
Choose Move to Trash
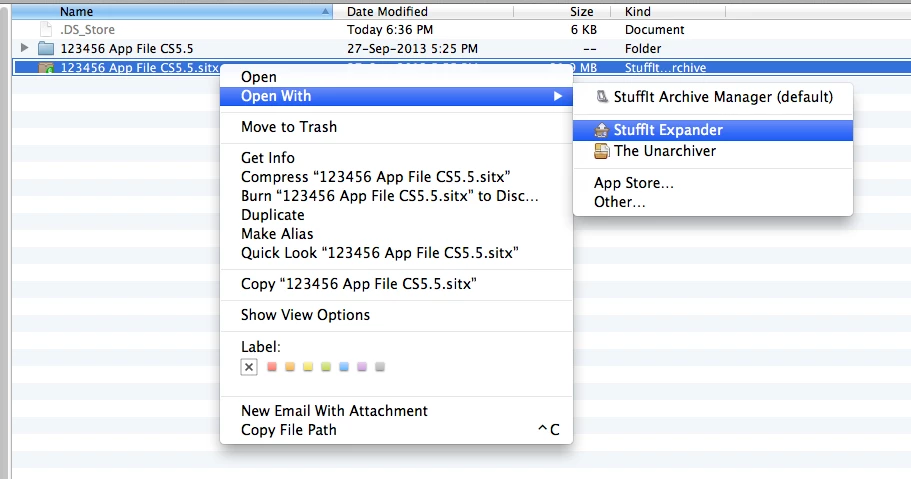(x=396, y=127)
